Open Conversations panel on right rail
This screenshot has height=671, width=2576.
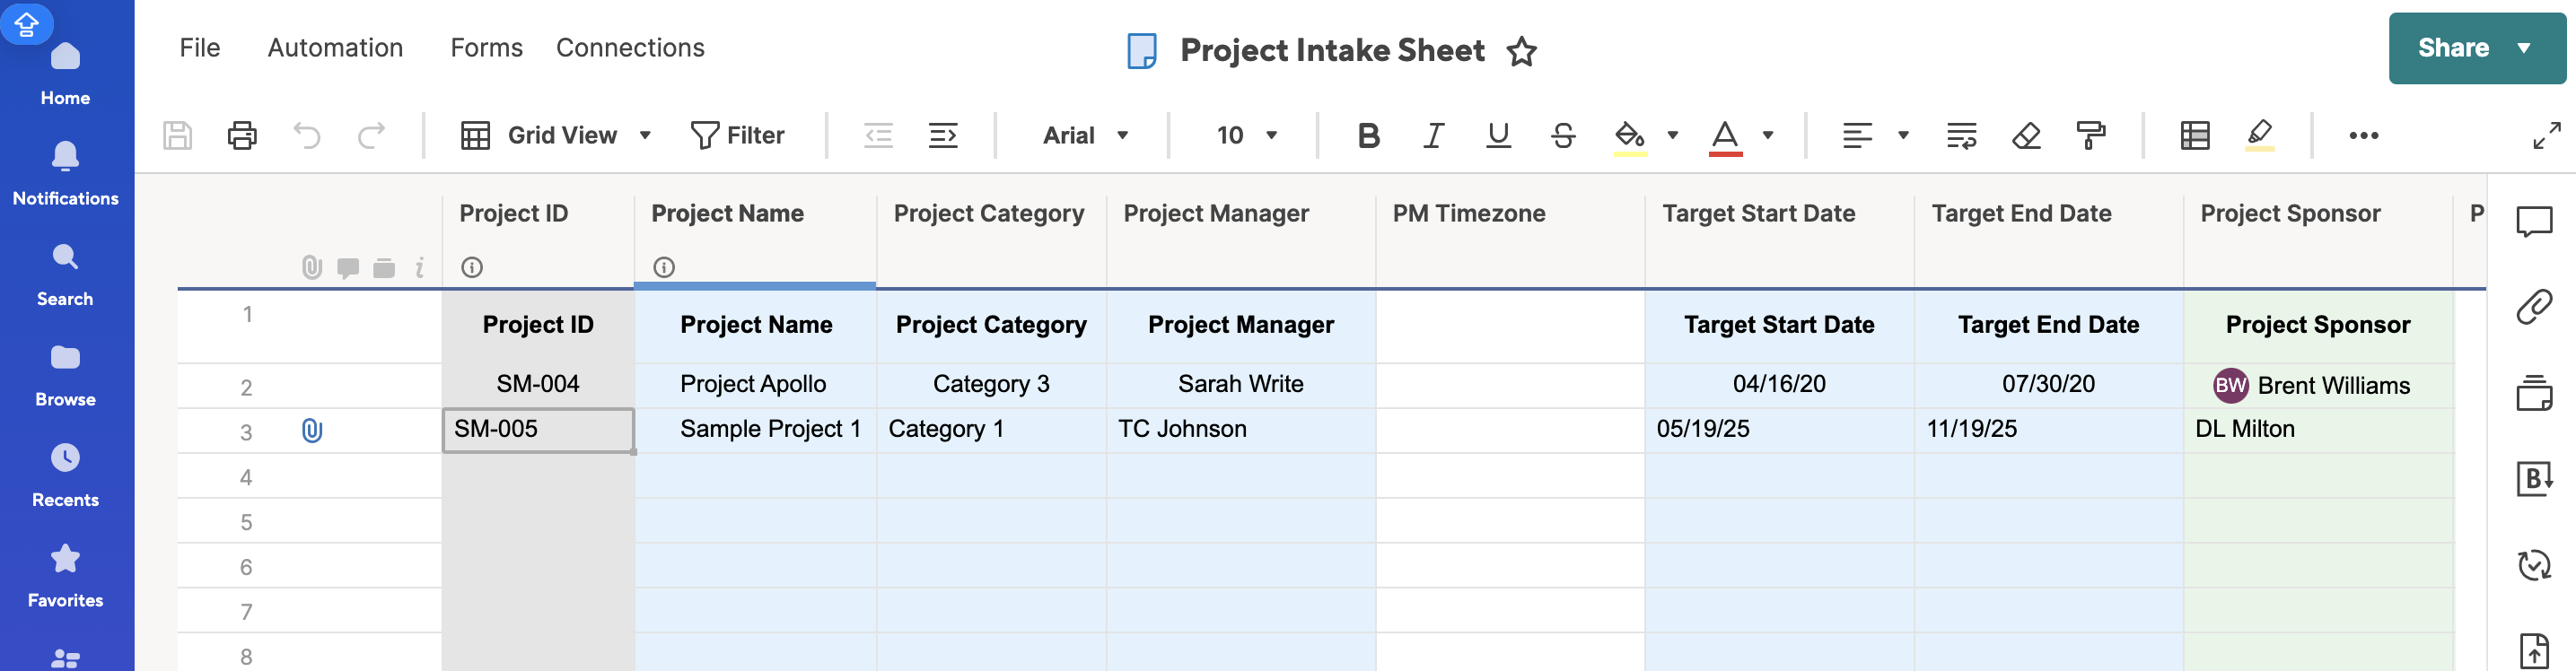[2534, 221]
